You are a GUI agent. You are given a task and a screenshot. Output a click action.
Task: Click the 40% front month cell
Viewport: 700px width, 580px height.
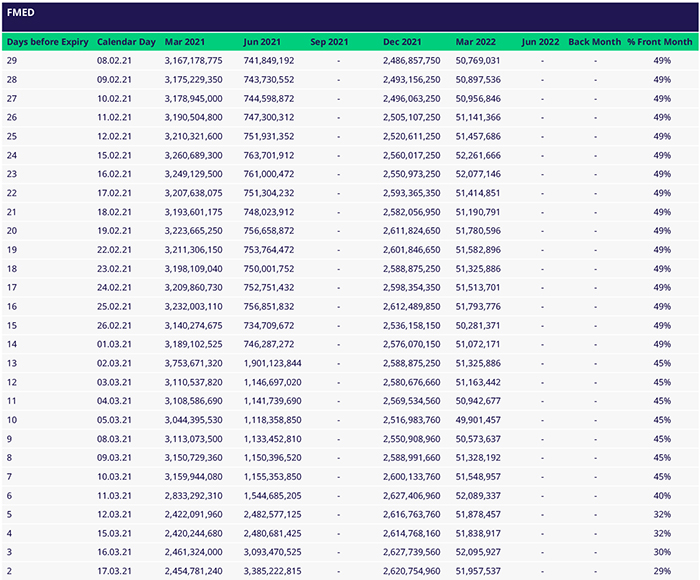point(662,496)
